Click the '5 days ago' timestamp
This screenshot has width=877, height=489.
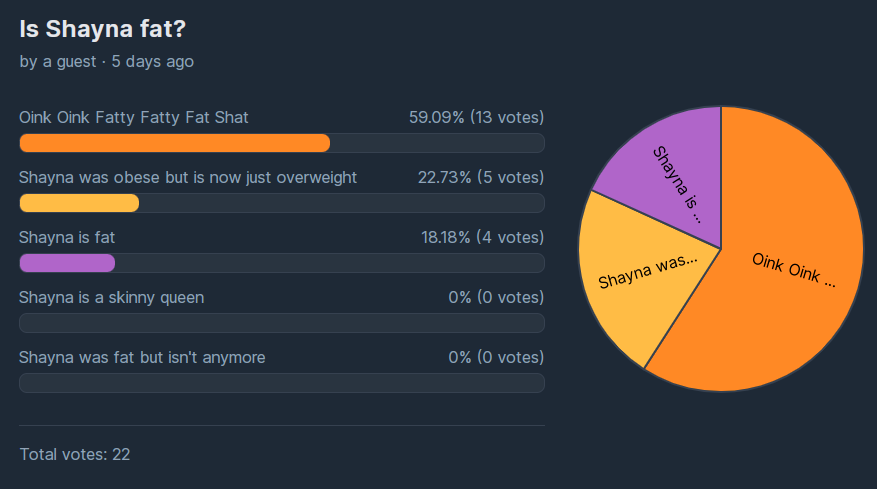pyautogui.click(x=153, y=62)
